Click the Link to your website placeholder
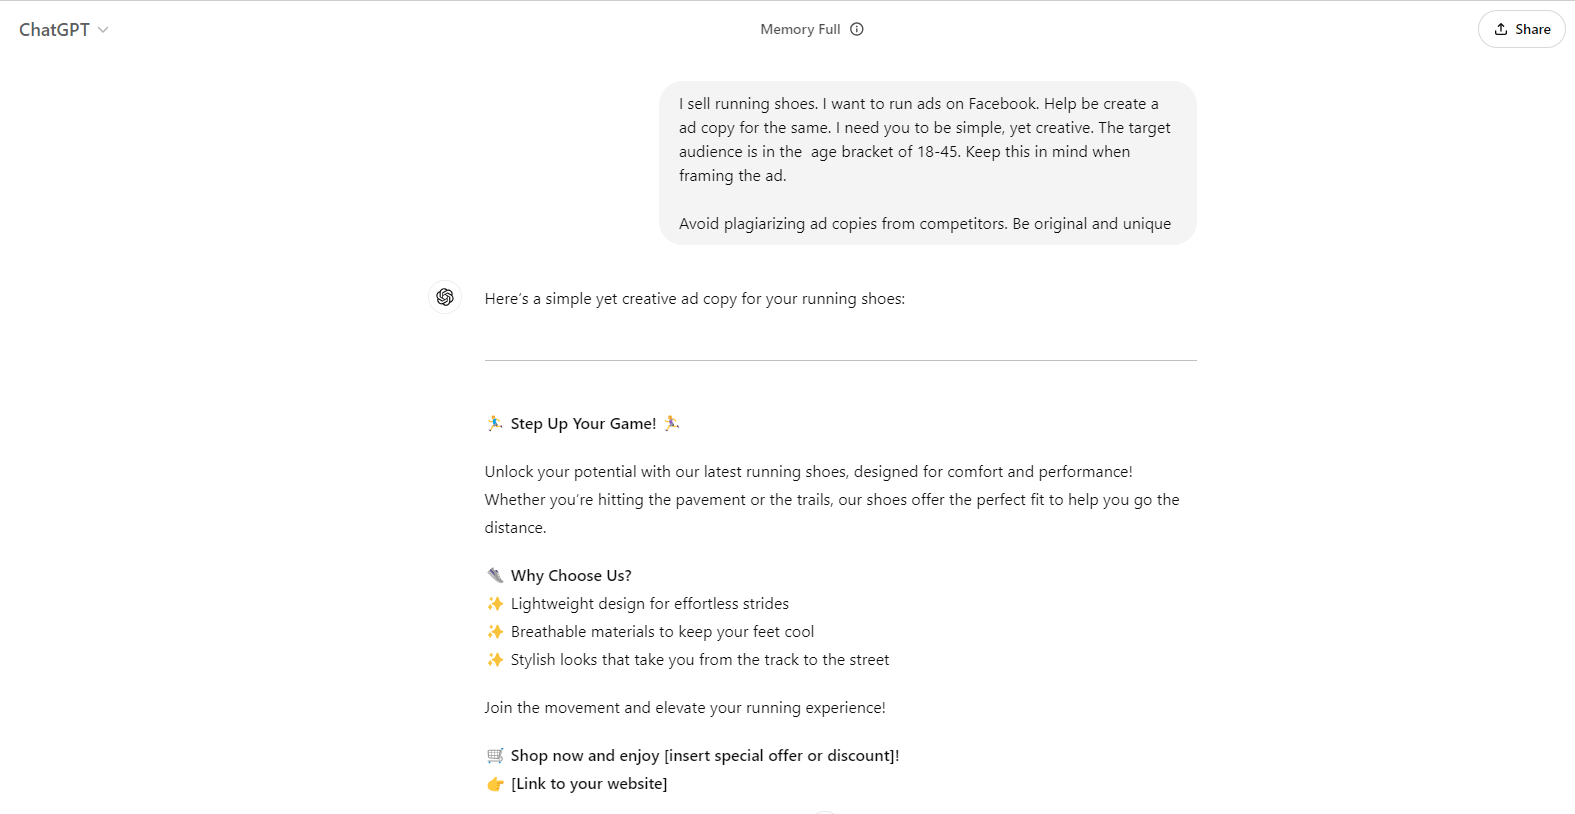1575x814 pixels. coord(589,784)
